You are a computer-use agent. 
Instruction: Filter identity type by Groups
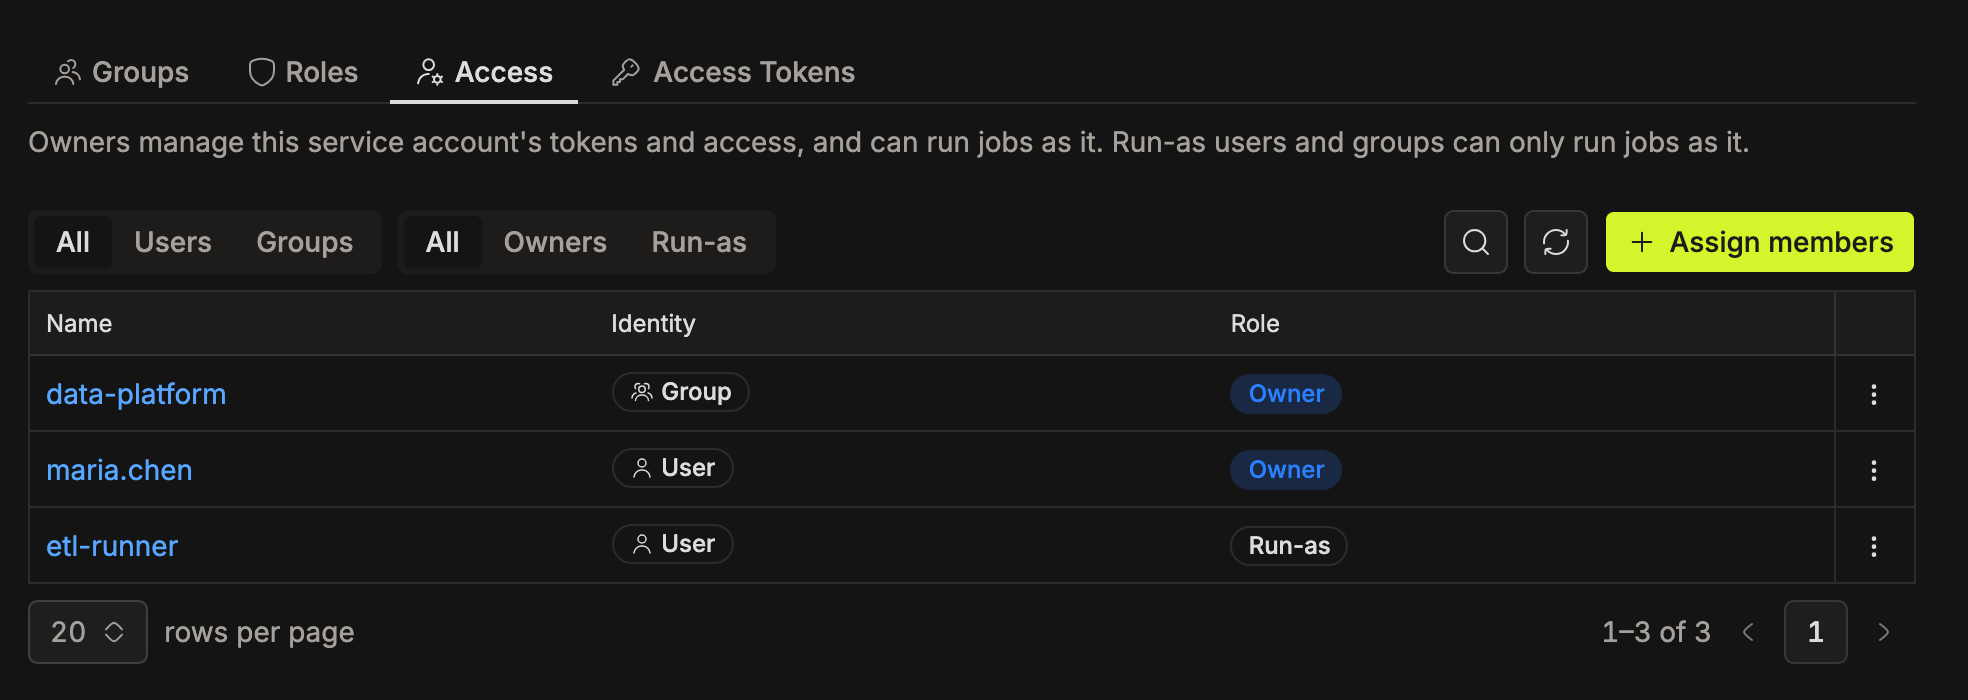(x=305, y=242)
